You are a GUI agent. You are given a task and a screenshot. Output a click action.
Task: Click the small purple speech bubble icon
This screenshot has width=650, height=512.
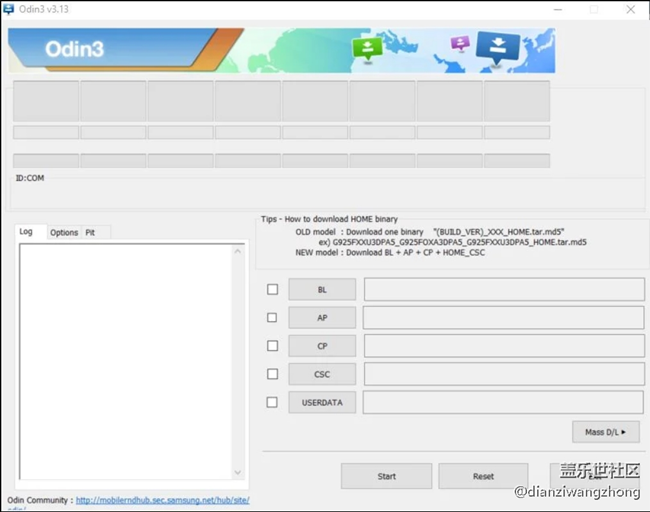coord(460,43)
